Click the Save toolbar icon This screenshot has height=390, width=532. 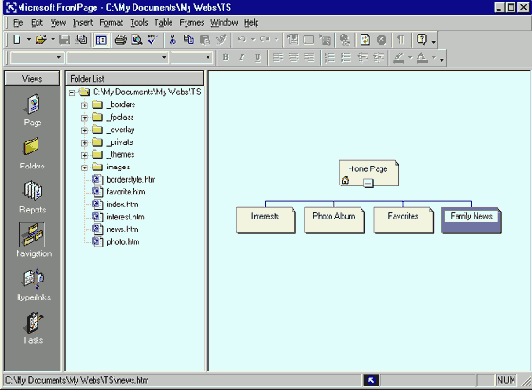[64, 40]
